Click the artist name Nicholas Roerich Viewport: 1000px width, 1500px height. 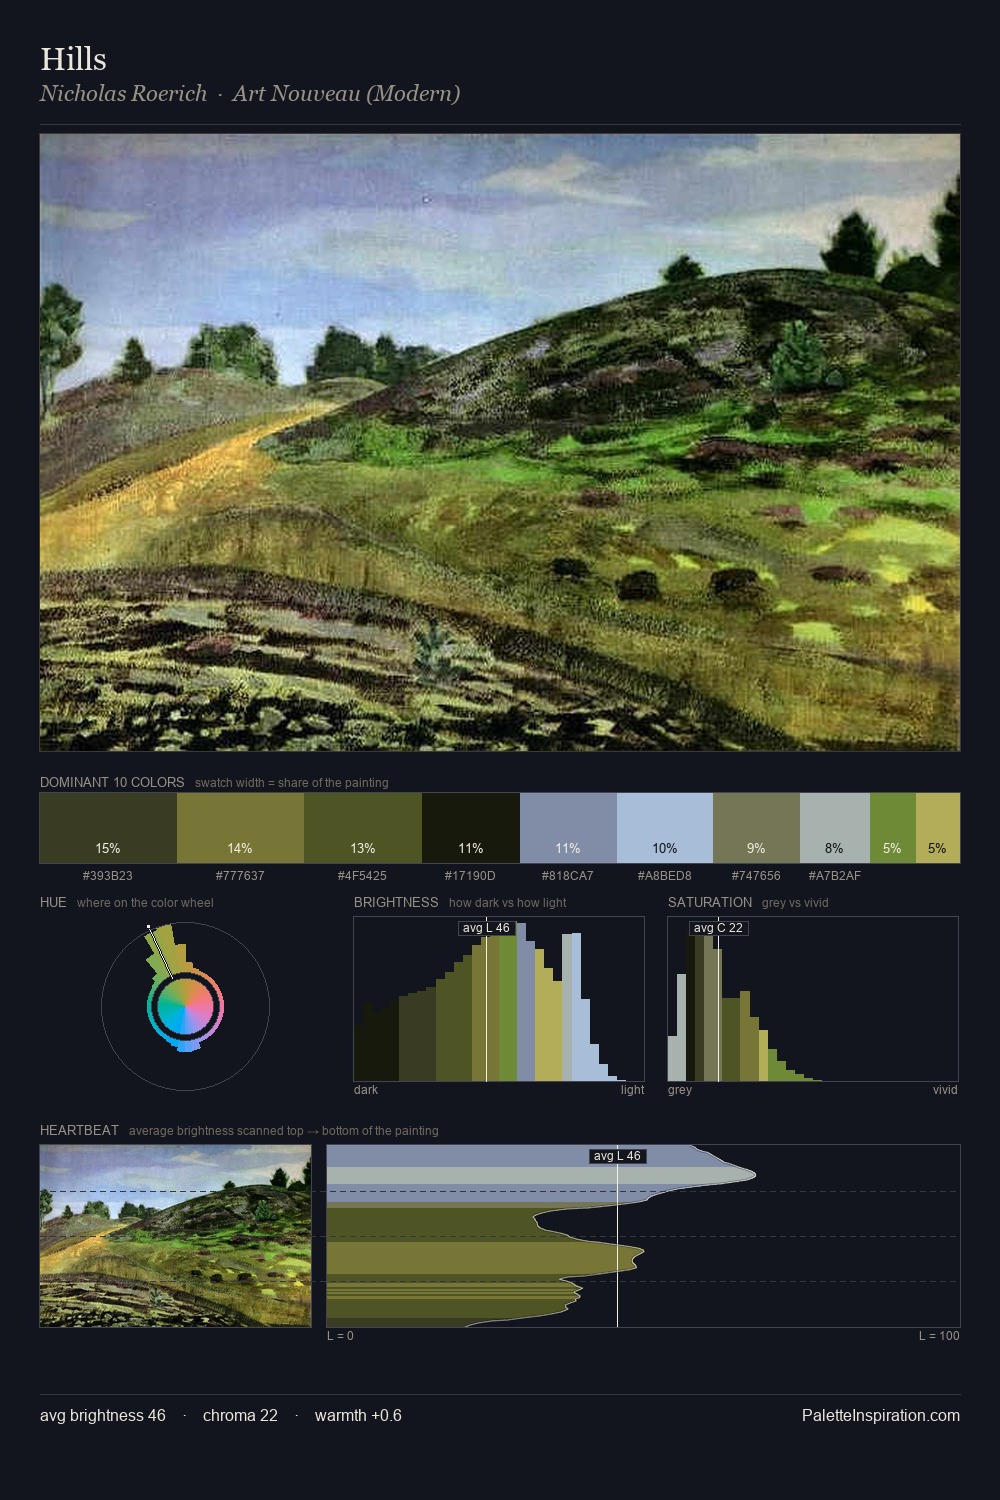(x=123, y=94)
